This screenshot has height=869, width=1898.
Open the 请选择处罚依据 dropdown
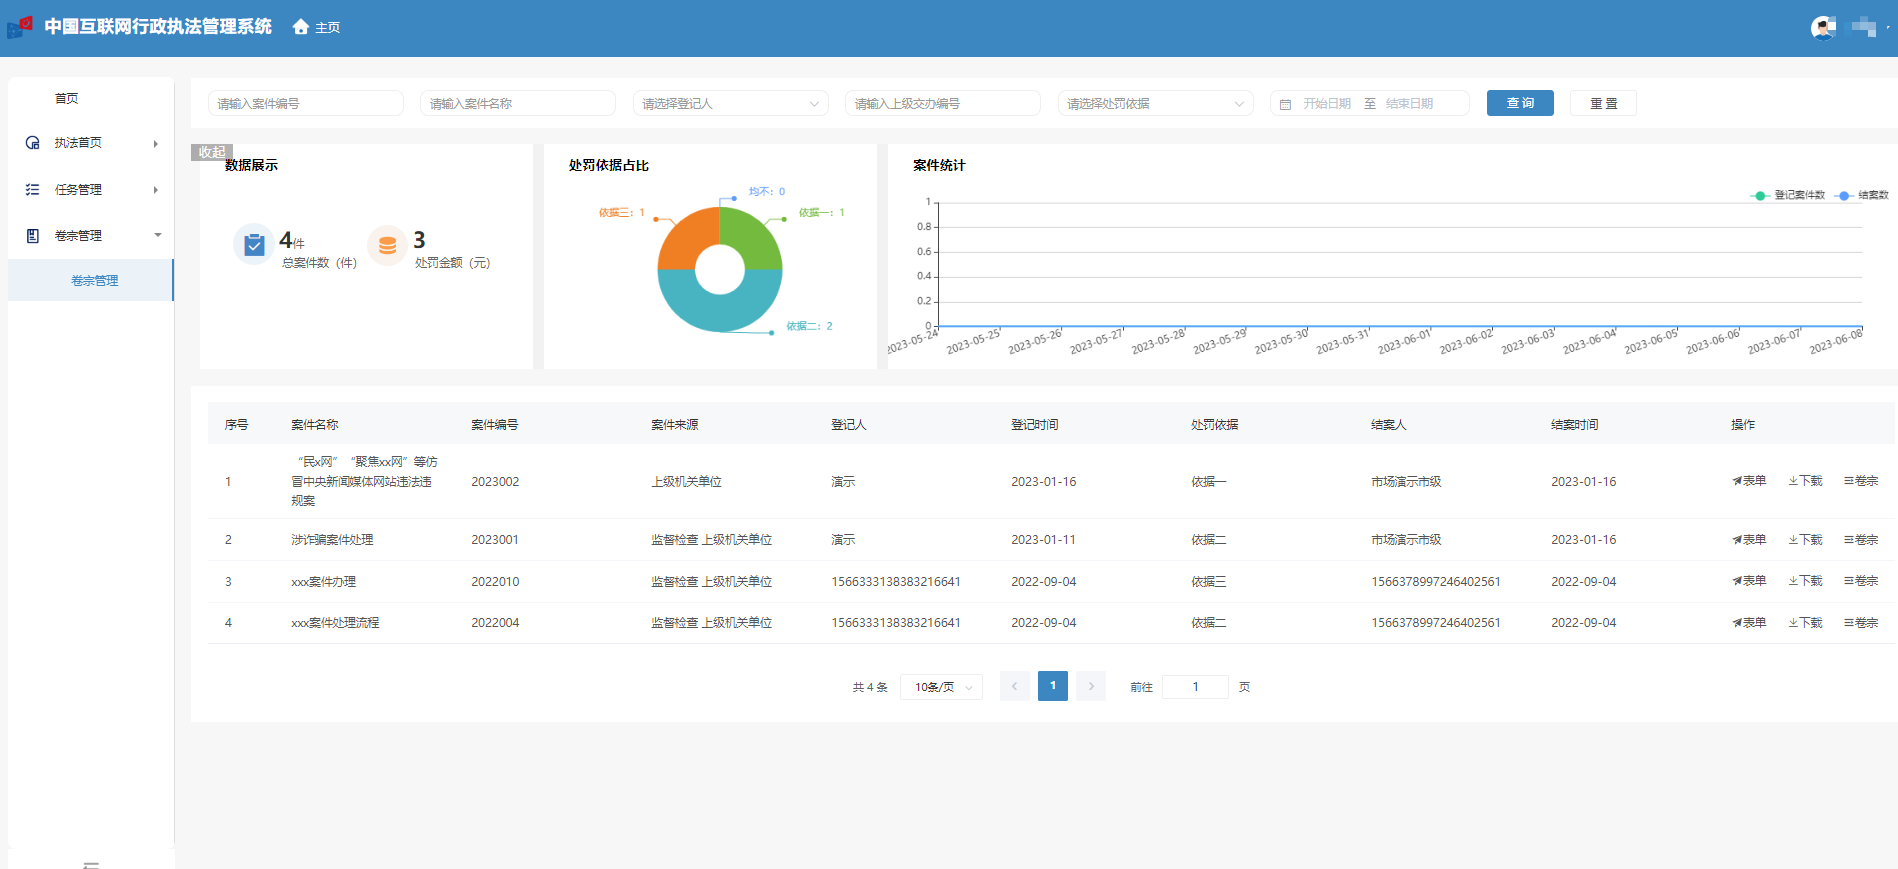click(x=1155, y=103)
